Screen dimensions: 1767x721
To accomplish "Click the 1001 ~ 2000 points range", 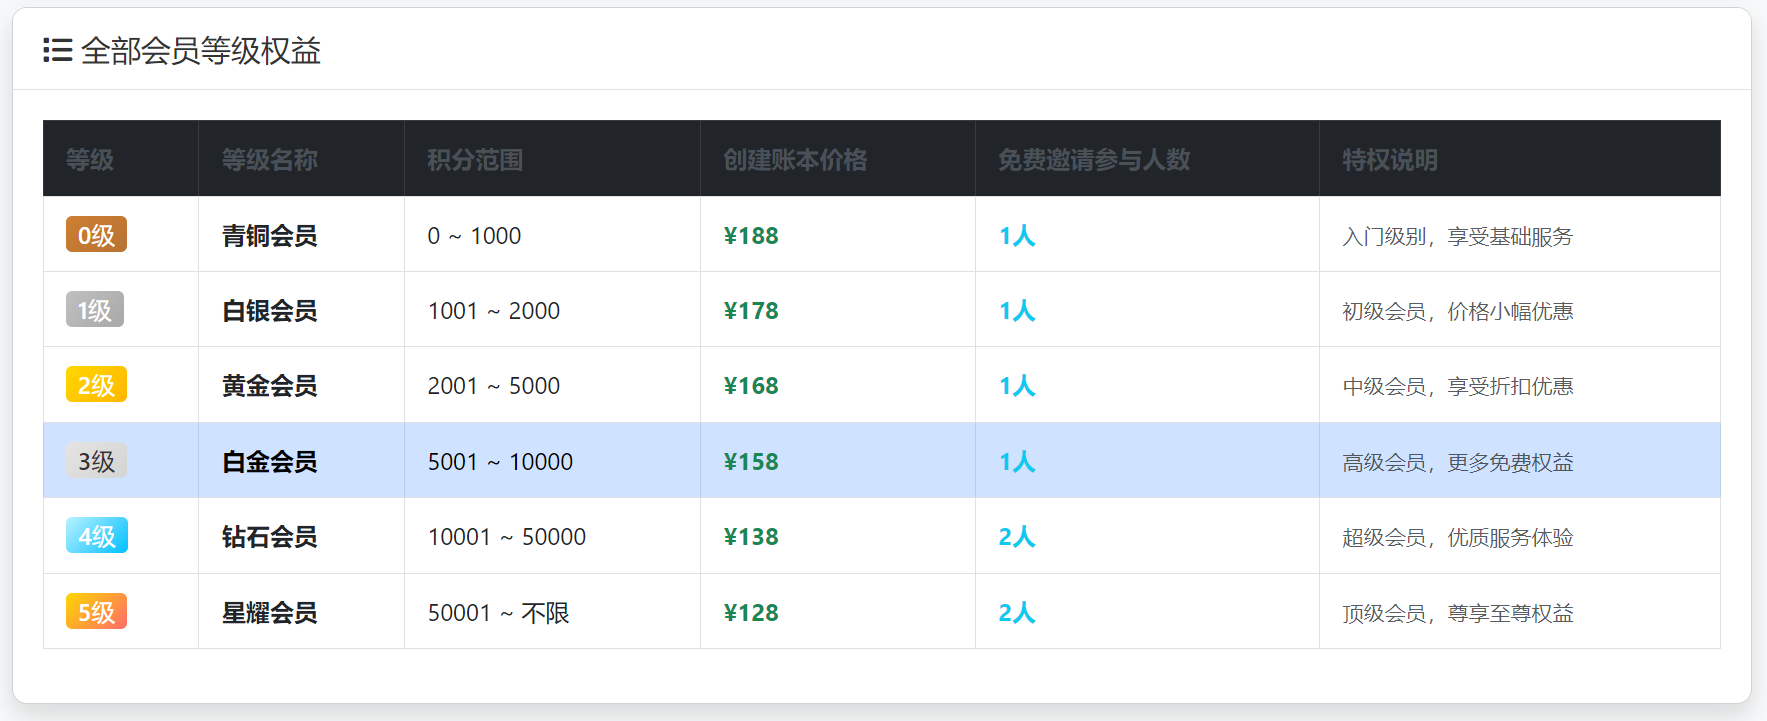I will (x=494, y=311).
